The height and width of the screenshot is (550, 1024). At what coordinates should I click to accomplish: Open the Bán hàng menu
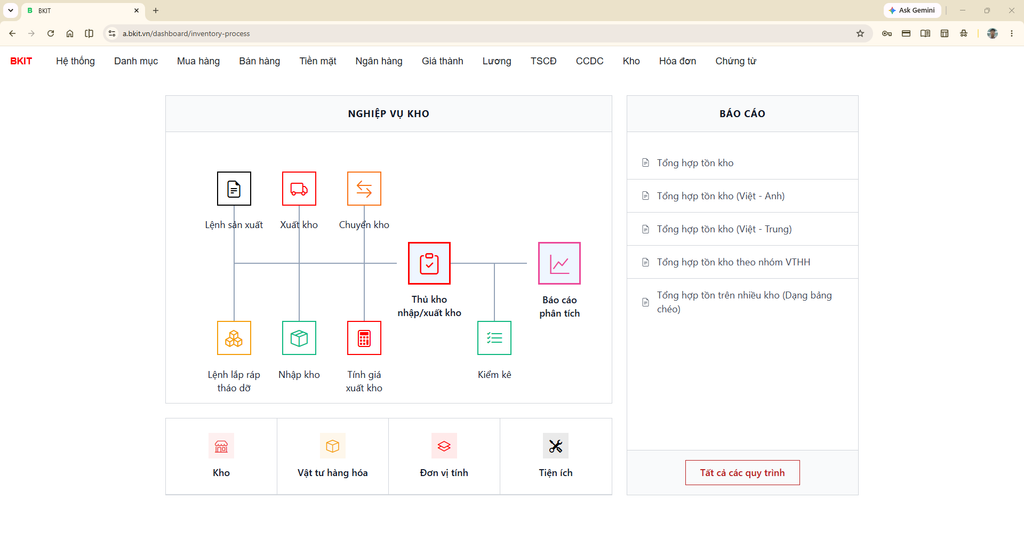pyautogui.click(x=259, y=61)
